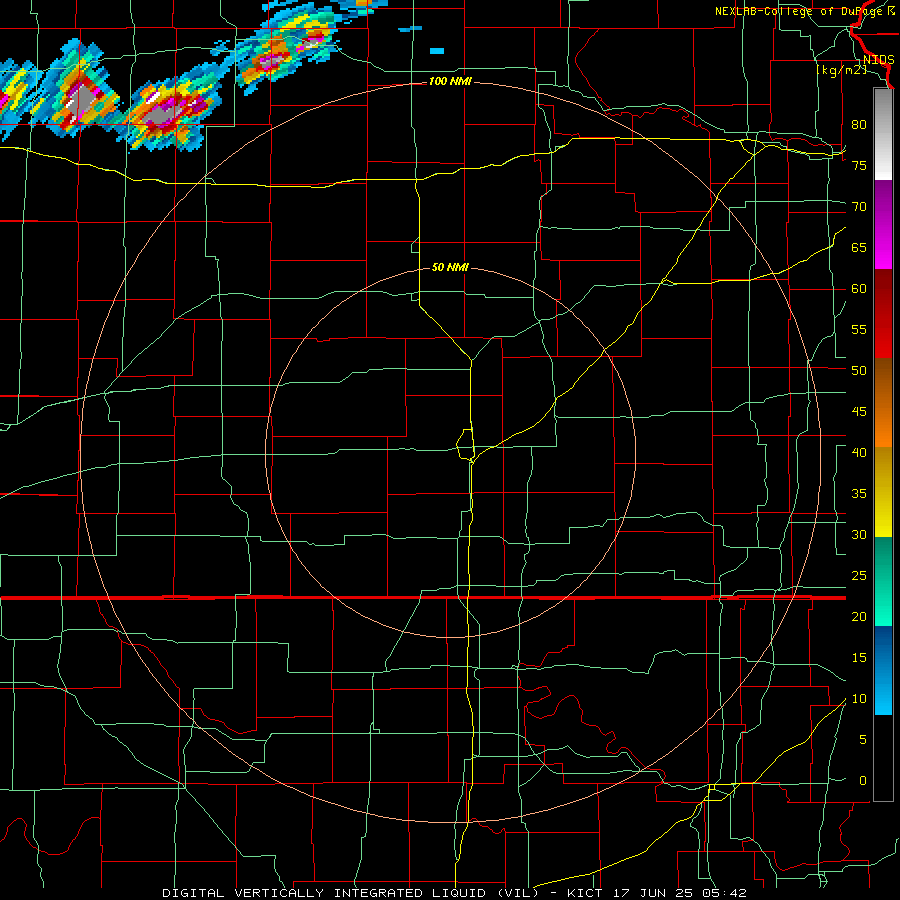
Task: Click the 45 value on the color scale
Action: point(859,412)
